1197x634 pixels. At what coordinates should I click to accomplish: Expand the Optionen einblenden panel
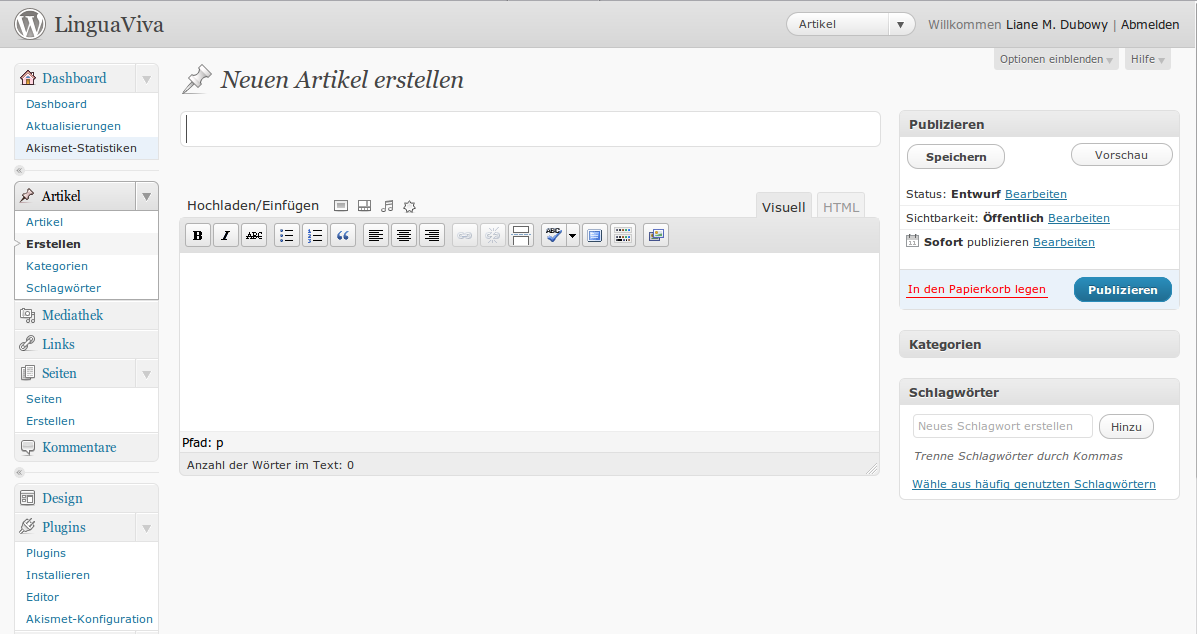[1056, 59]
